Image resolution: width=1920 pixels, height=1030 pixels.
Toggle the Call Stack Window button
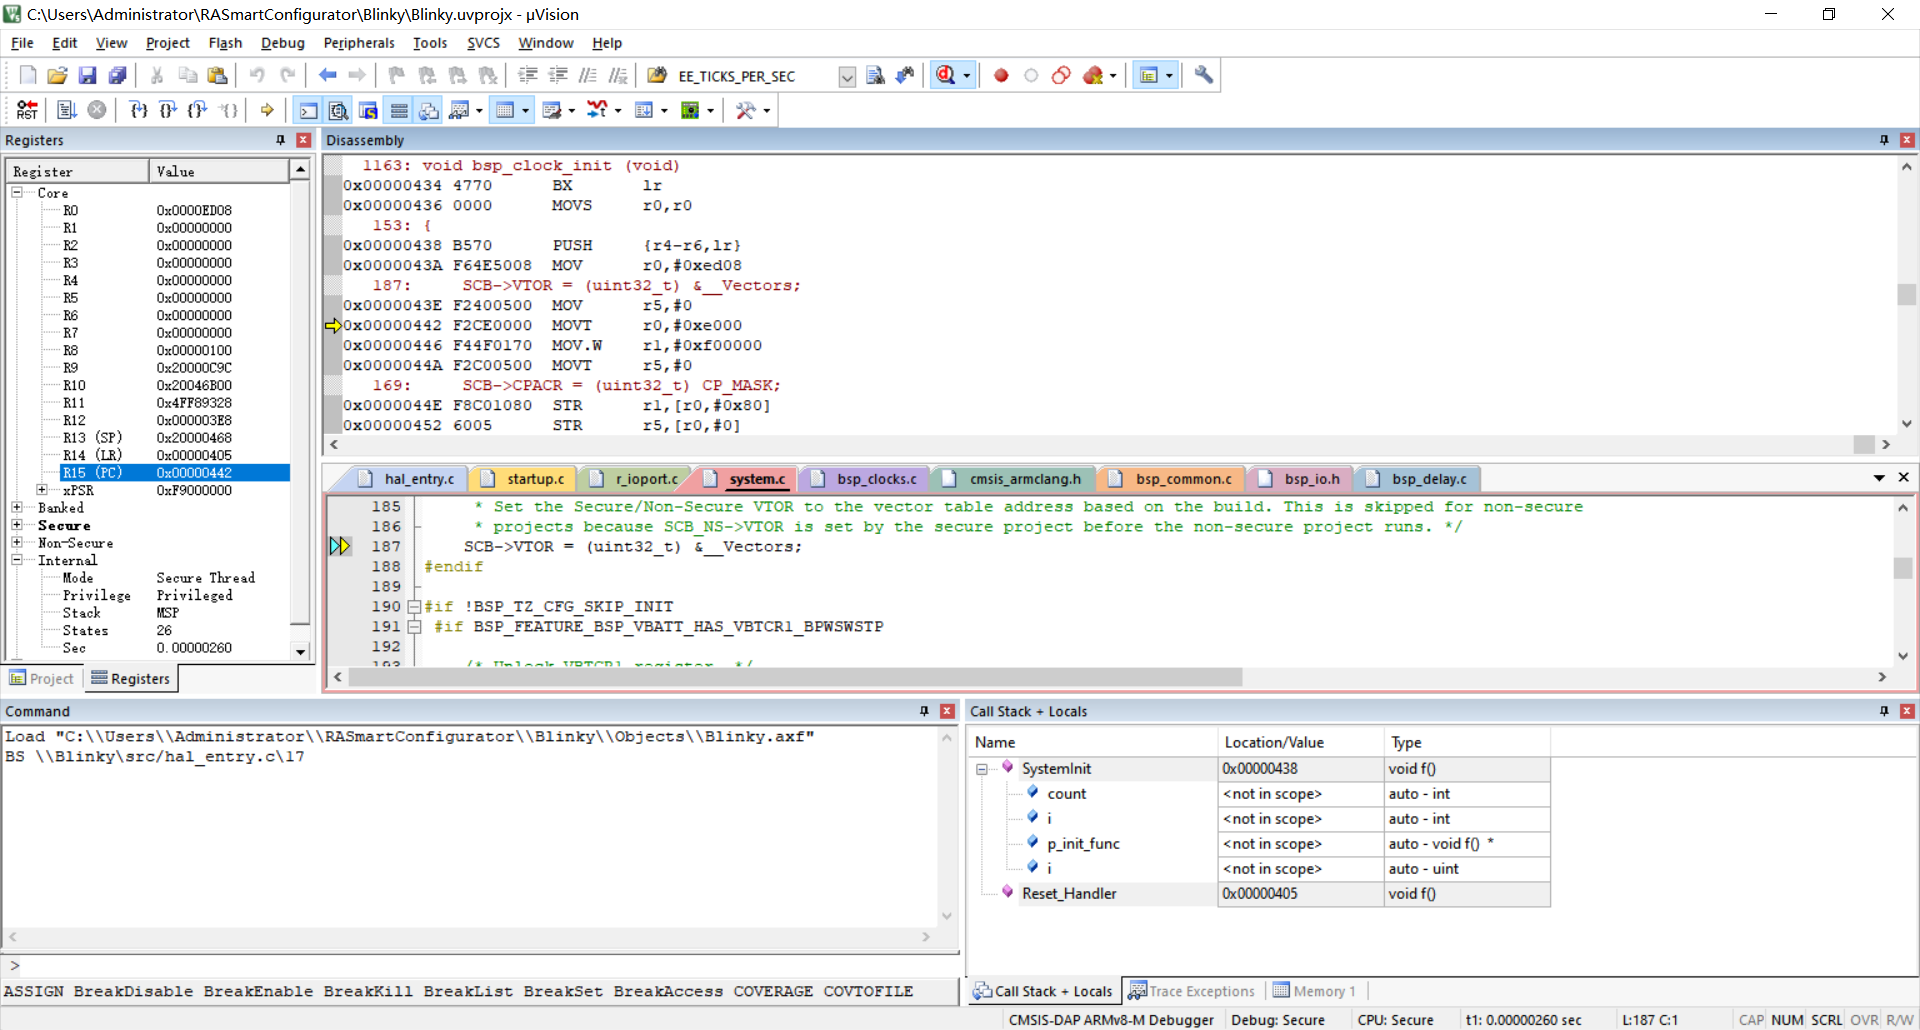[428, 110]
